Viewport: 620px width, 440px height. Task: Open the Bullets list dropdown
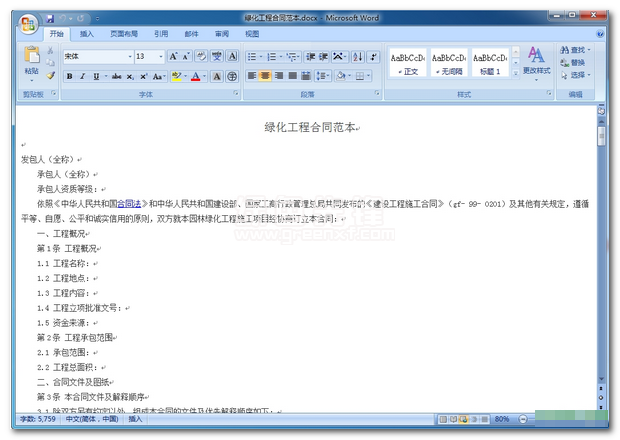(261, 57)
